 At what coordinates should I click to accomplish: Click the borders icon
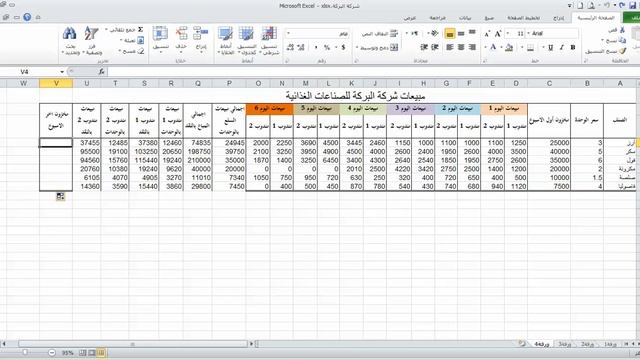[x=530, y=48]
